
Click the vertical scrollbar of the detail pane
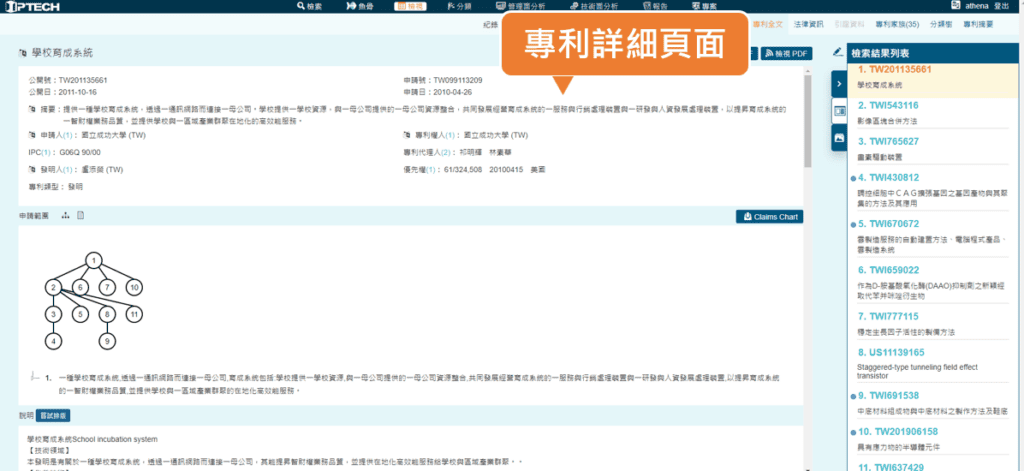[808, 120]
